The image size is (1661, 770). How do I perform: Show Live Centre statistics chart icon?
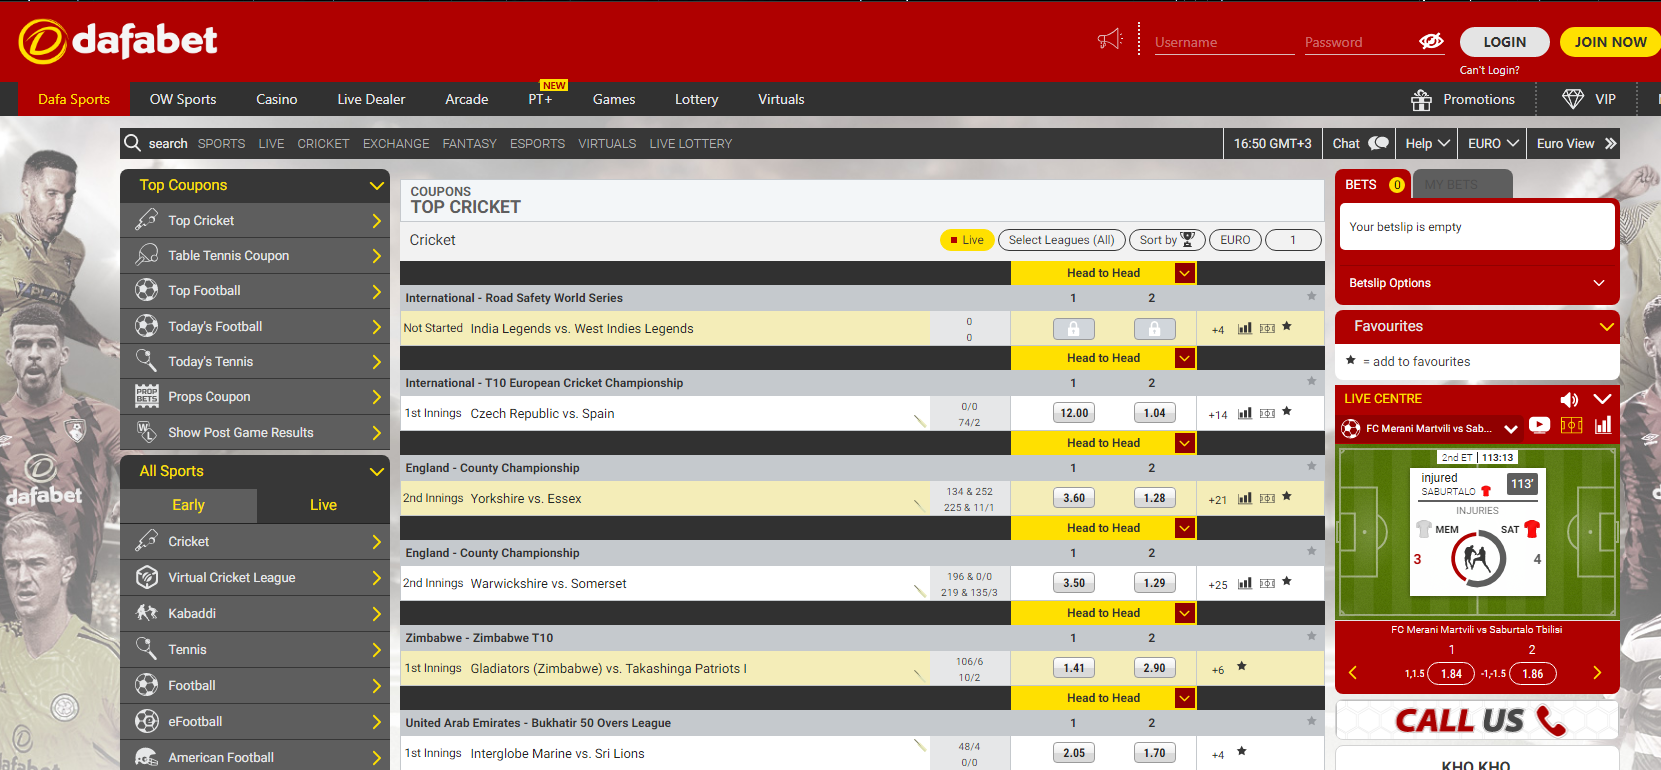1603,425
